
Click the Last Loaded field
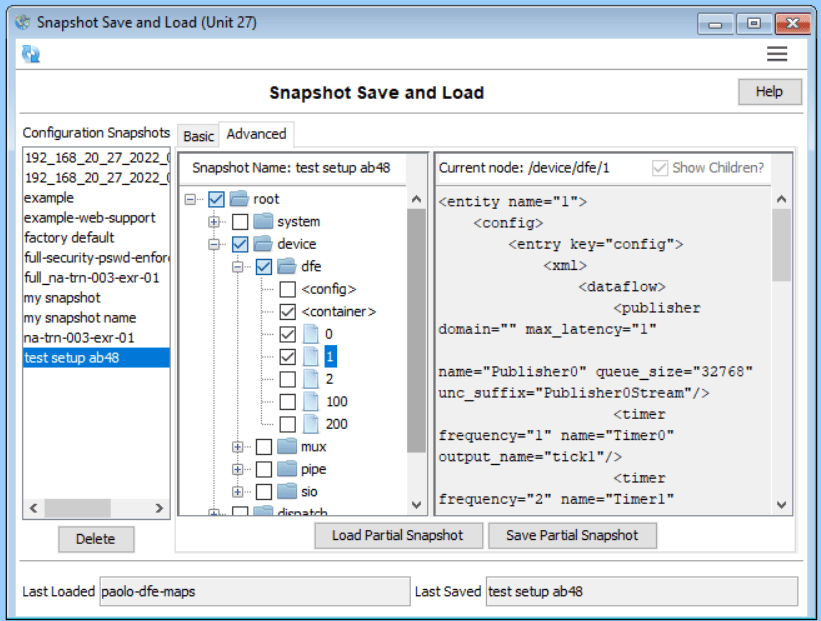[x=255, y=592]
